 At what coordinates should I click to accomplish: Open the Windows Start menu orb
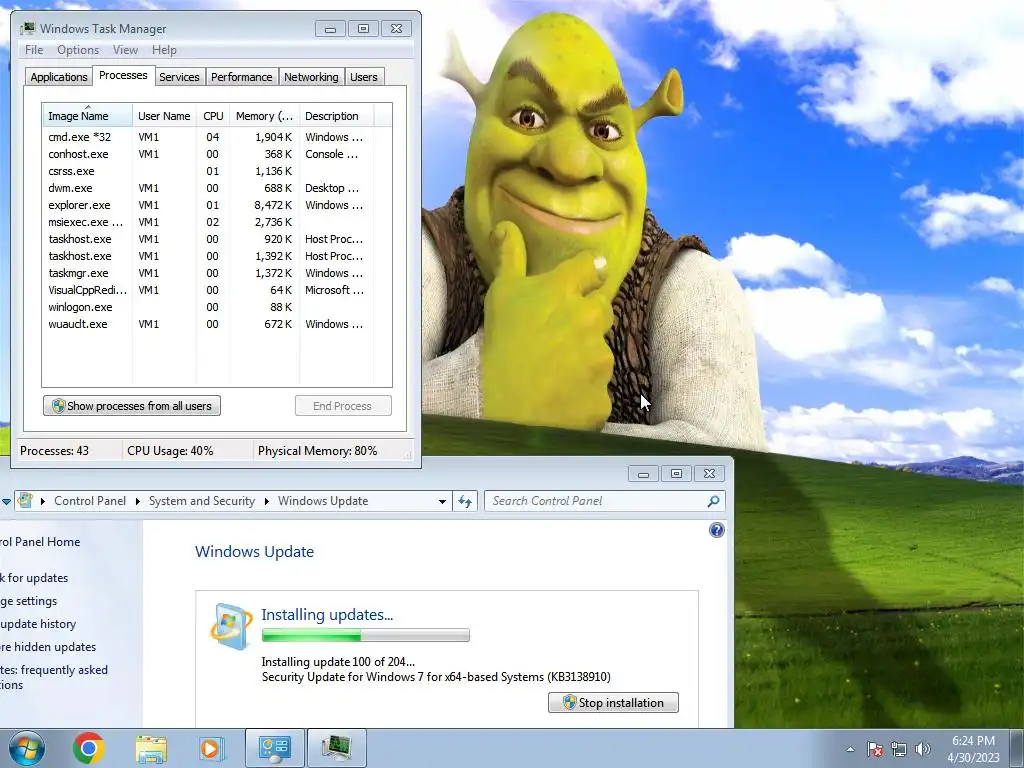[27, 748]
